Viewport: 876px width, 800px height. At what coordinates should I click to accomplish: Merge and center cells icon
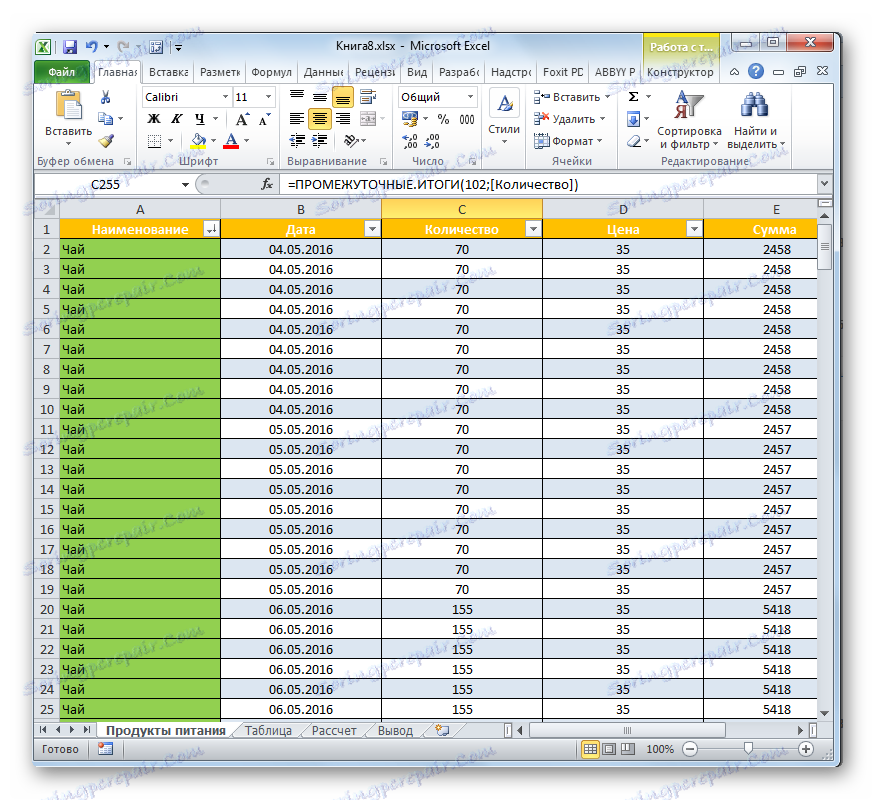tap(368, 119)
